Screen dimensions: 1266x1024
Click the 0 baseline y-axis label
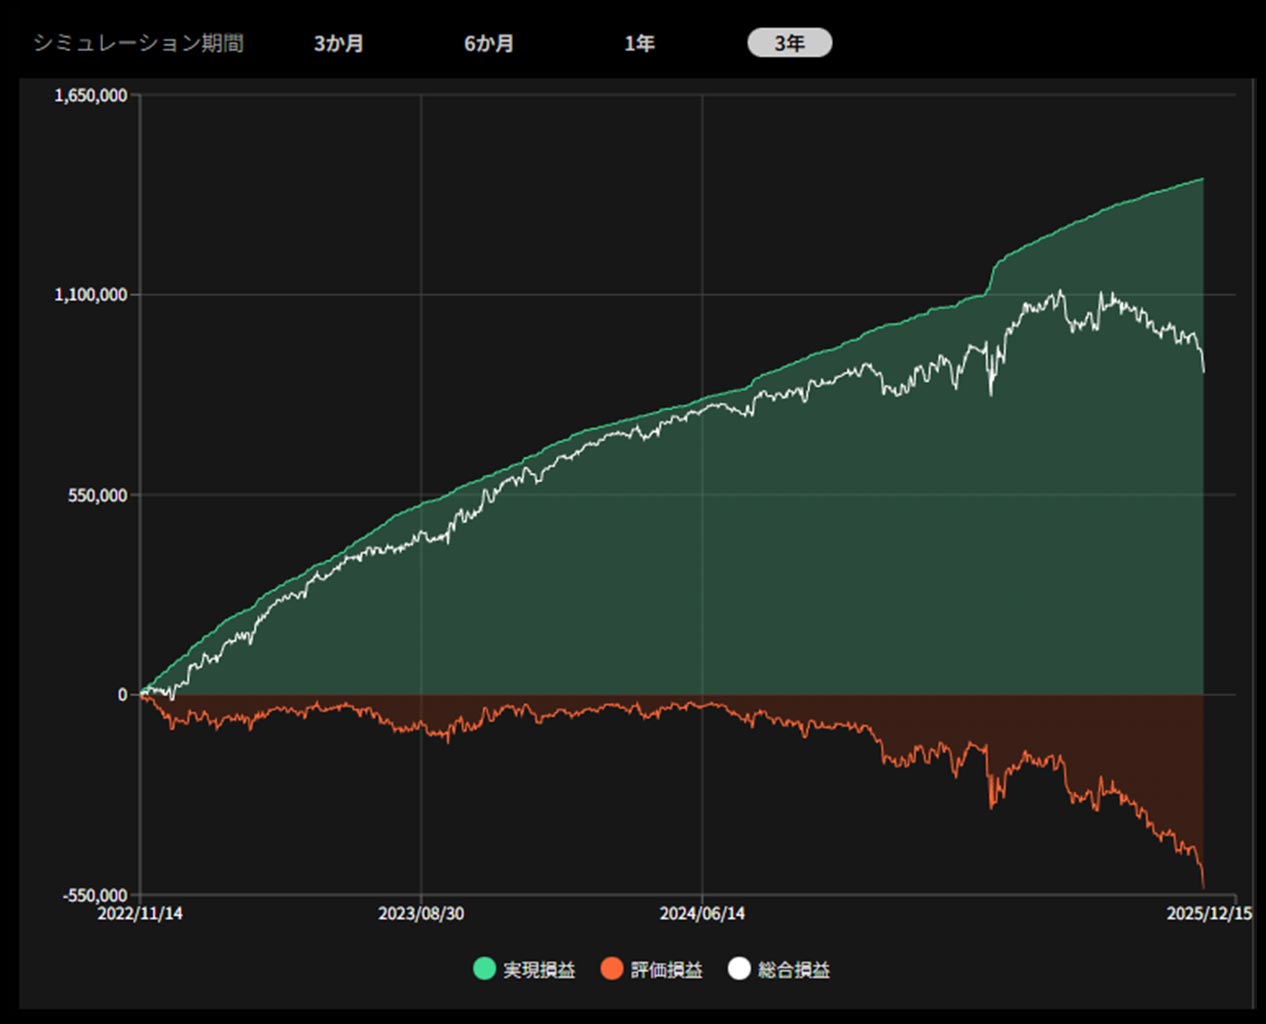pos(122,695)
